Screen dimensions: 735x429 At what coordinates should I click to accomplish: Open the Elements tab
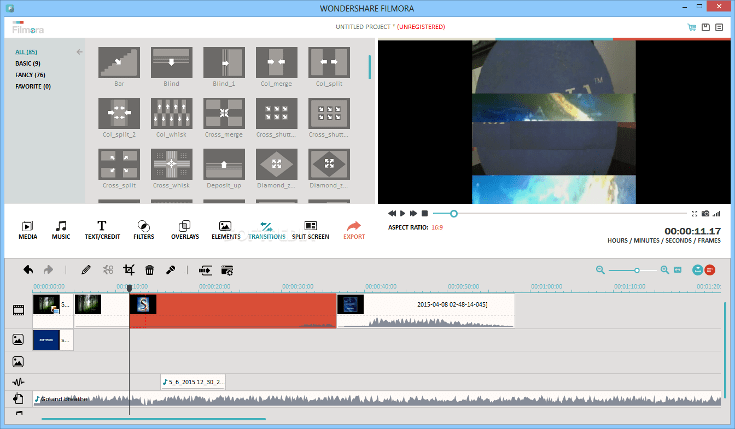(x=225, y=230)
